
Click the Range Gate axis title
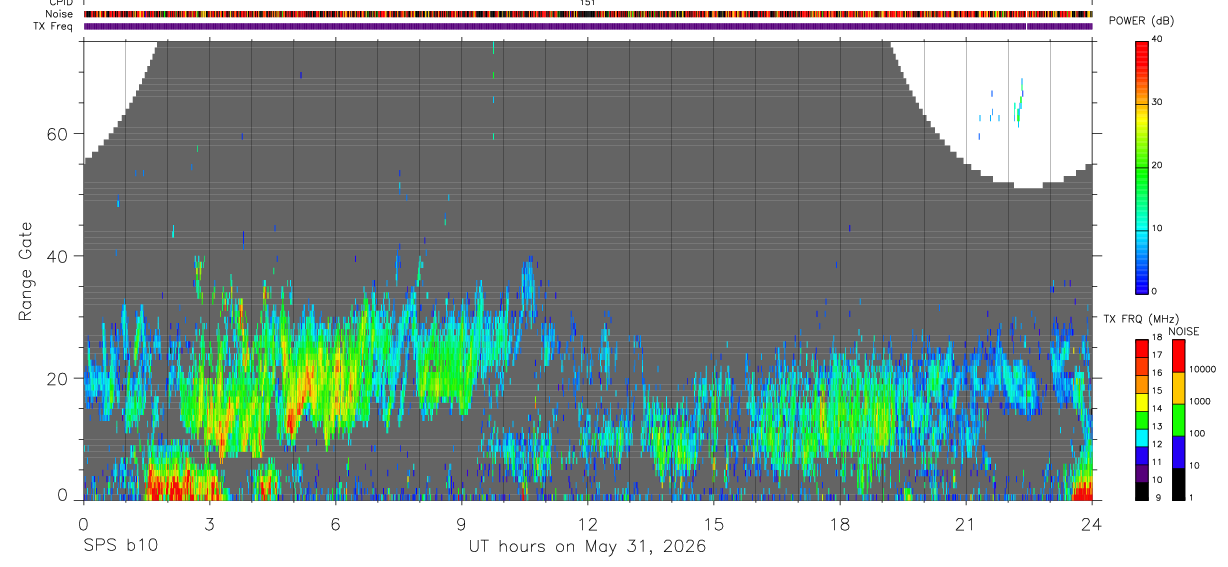[25, 271]
